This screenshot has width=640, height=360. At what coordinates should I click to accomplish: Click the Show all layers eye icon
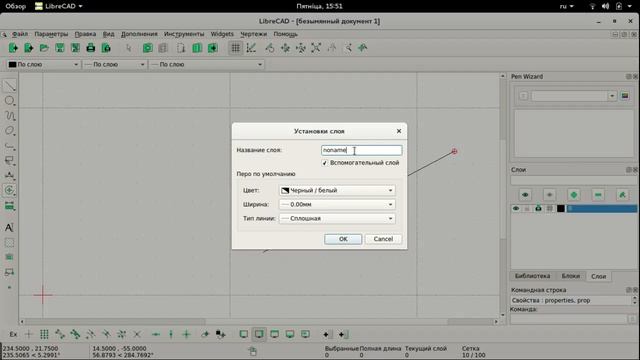525,195
